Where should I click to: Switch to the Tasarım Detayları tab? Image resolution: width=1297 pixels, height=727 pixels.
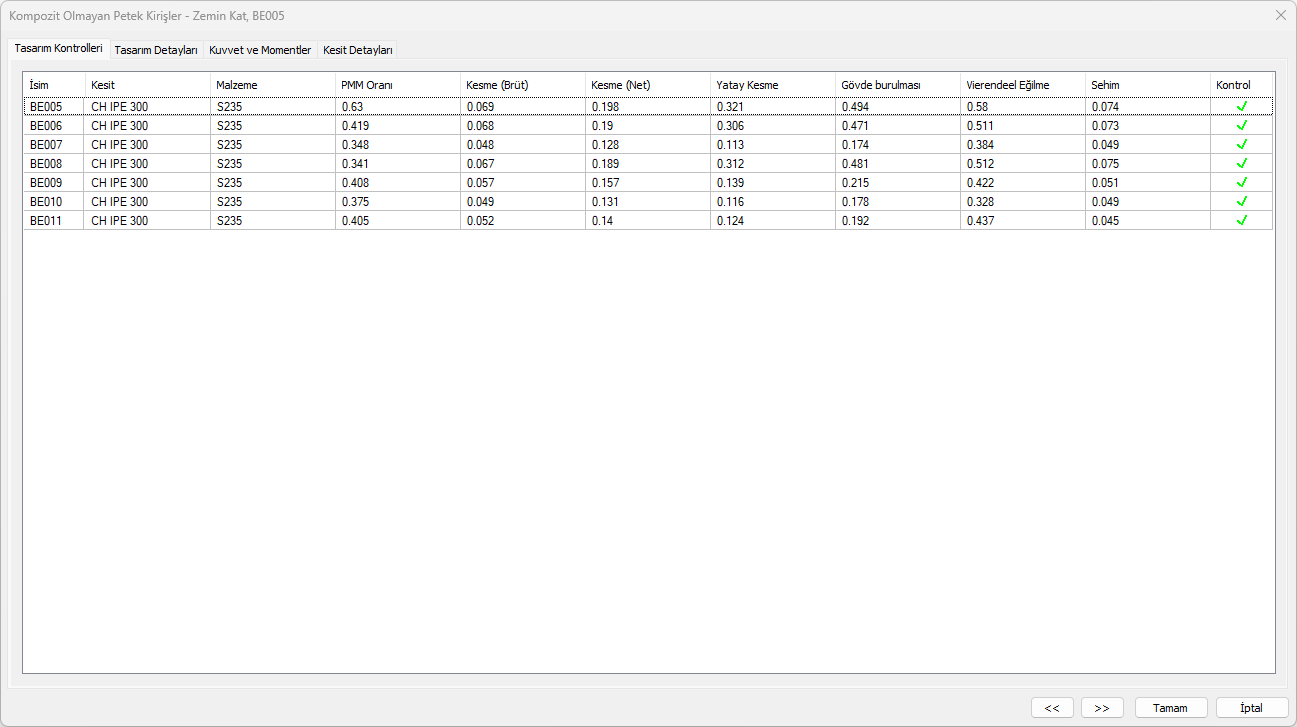click(x=156, y=49)
